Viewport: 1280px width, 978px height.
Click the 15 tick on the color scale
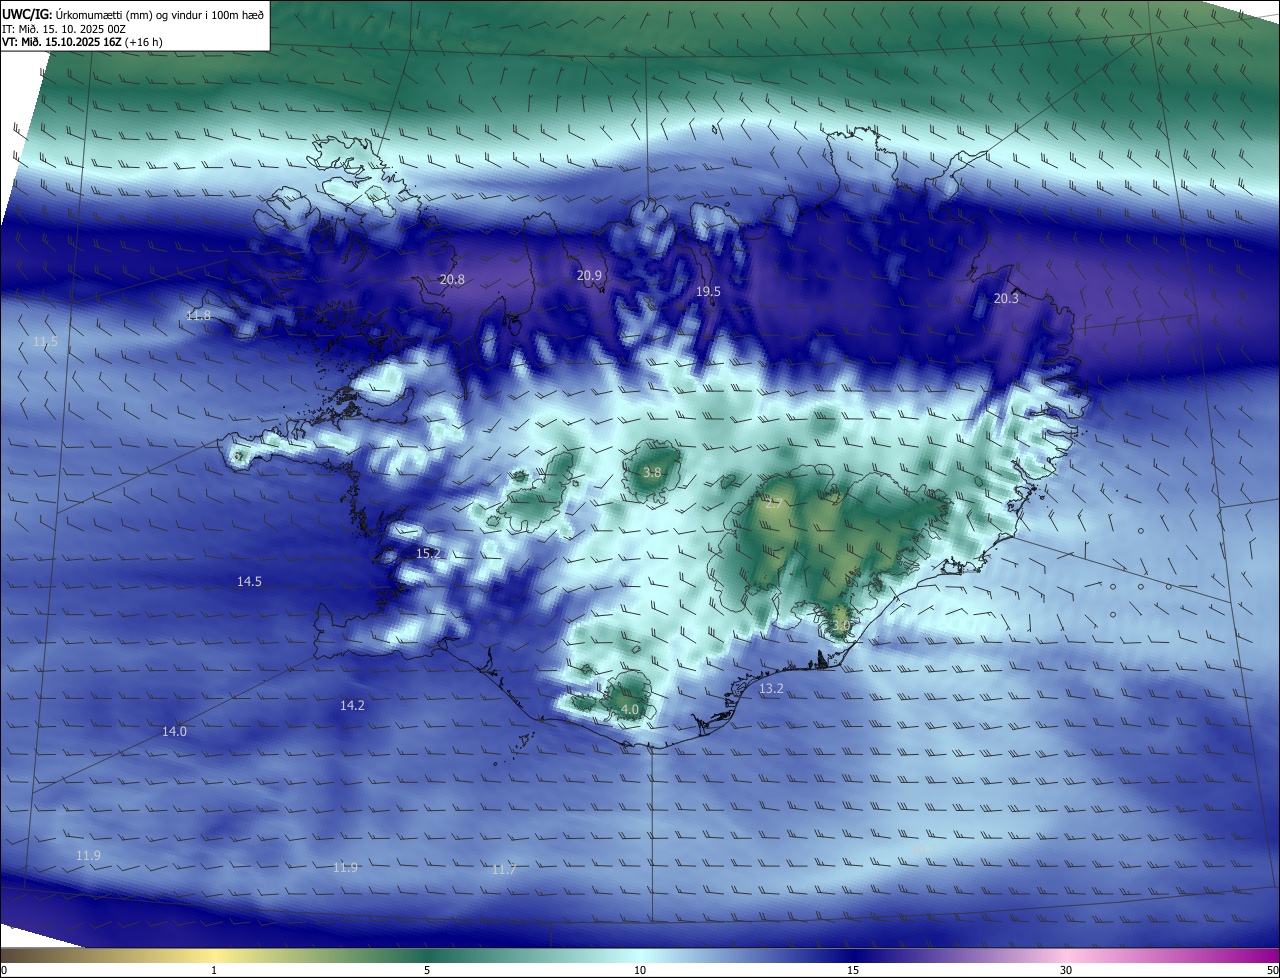pyautogui.click(x=853, y=970)
